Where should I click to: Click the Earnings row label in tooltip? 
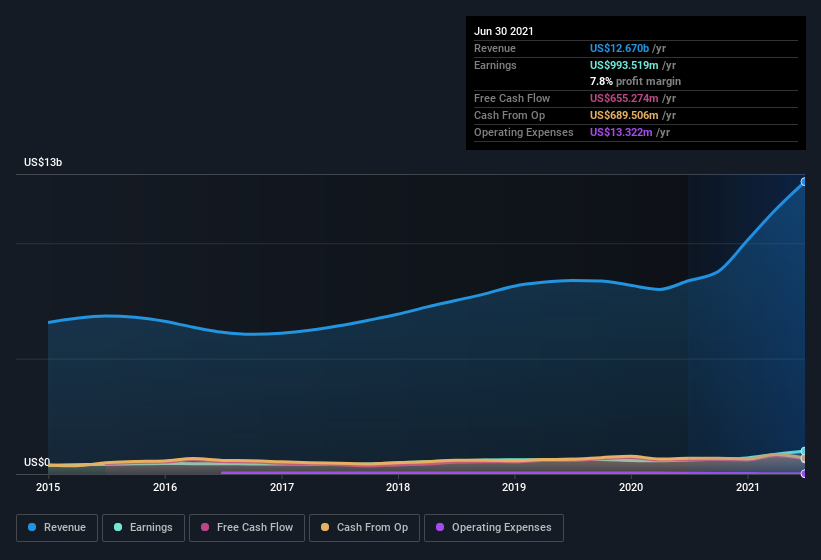[x=495, y=65]
